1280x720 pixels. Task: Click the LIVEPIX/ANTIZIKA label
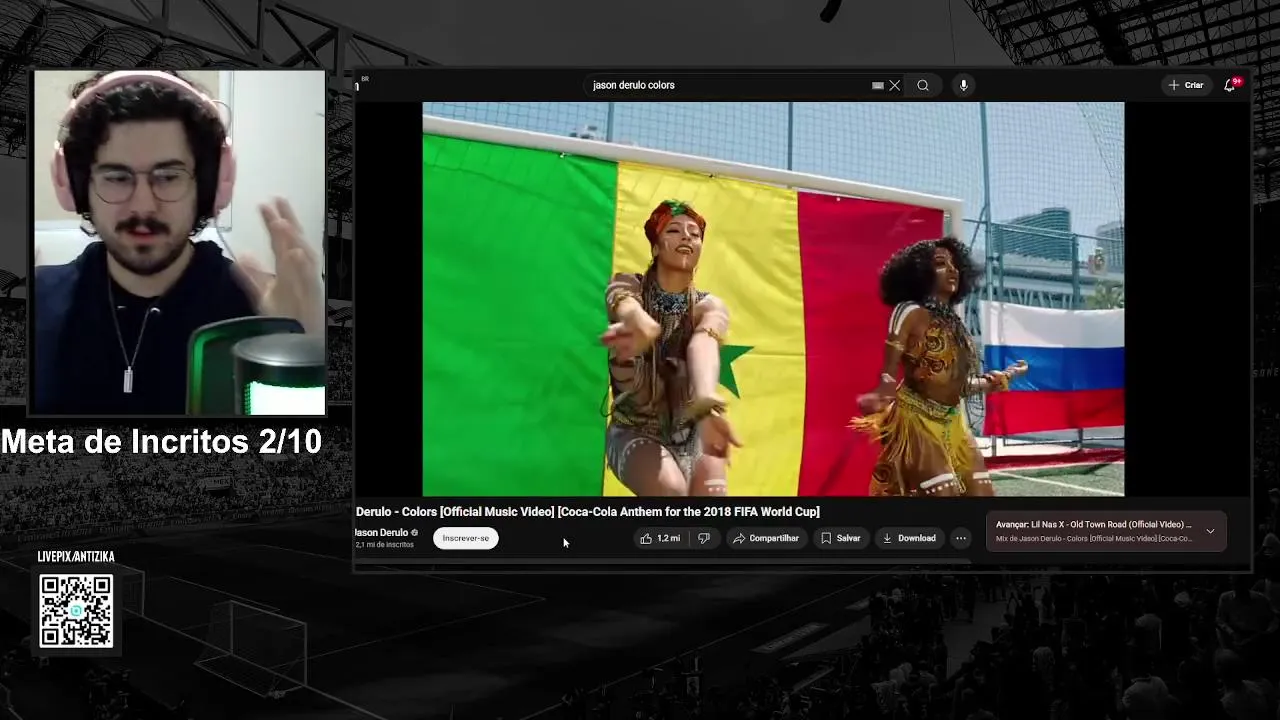tap(76, 557)
